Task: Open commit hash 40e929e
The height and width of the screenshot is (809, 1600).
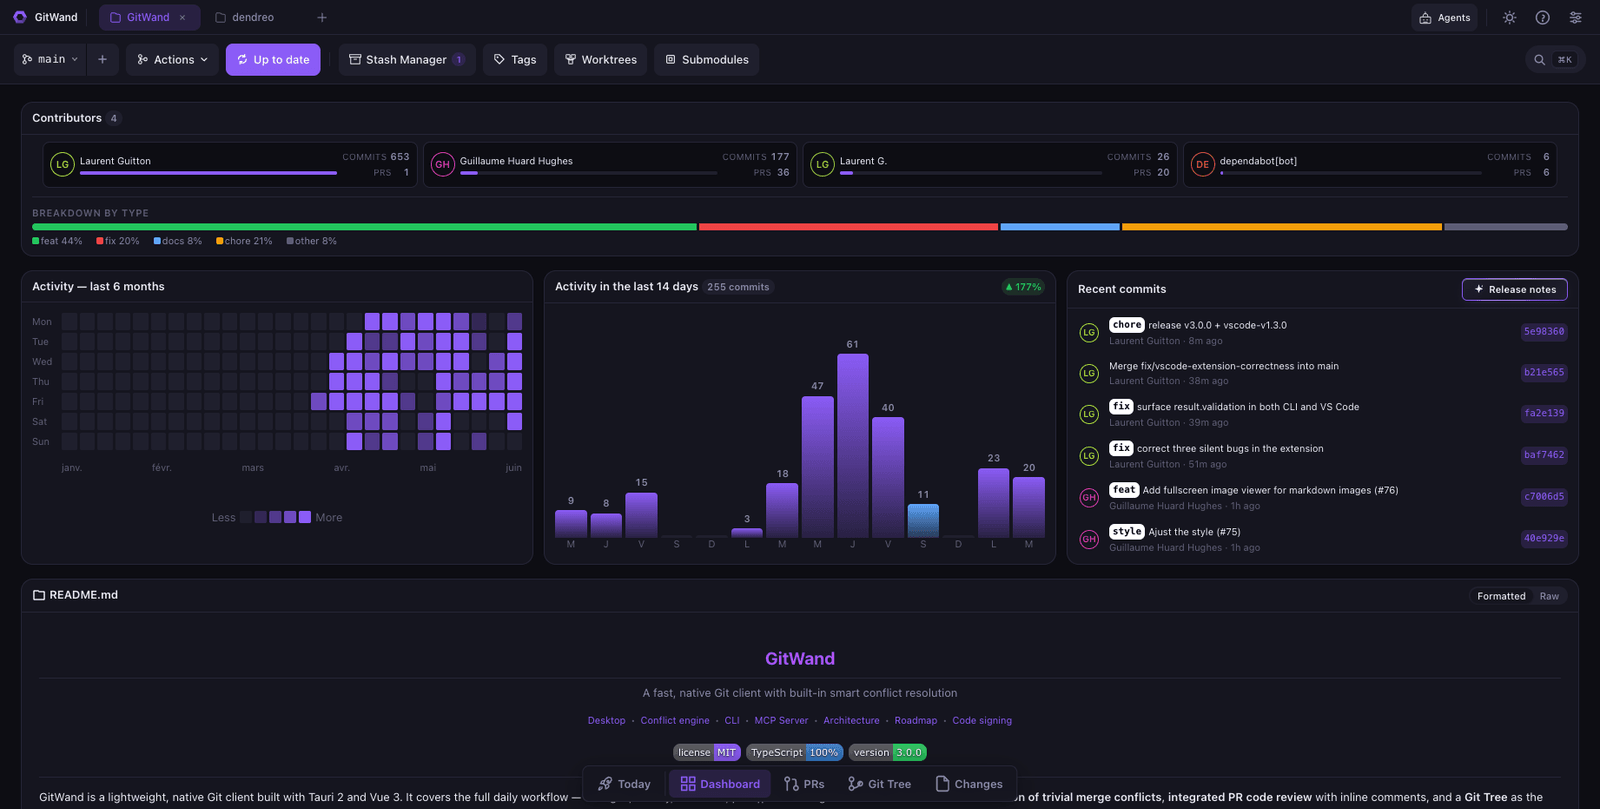Action: point(1544,538)
